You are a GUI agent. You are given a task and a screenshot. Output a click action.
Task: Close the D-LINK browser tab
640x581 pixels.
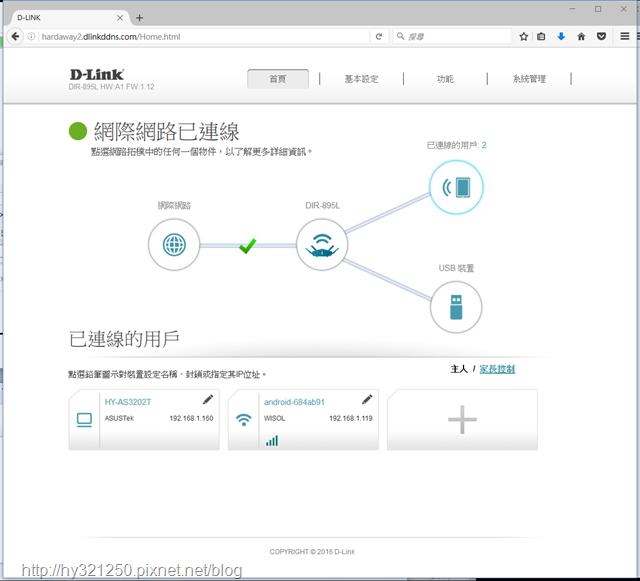tap(120, 18)
